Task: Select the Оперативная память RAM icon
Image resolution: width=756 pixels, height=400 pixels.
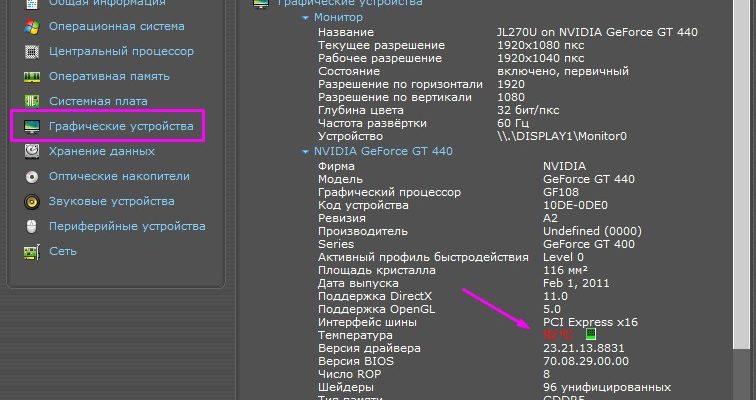Action: (x=32, y=77)
